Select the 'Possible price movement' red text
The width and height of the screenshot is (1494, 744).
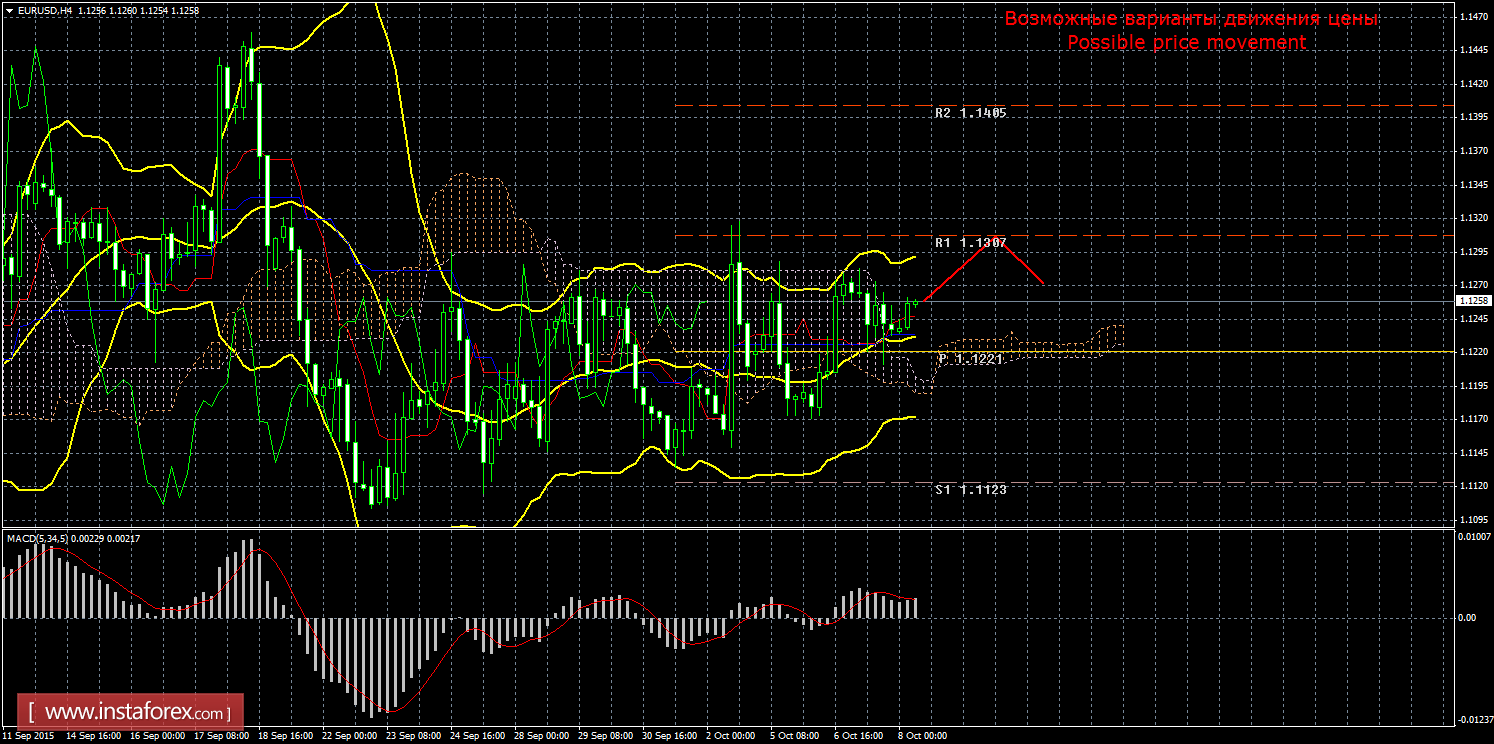pyautogui.click(x=1186, y=42)
